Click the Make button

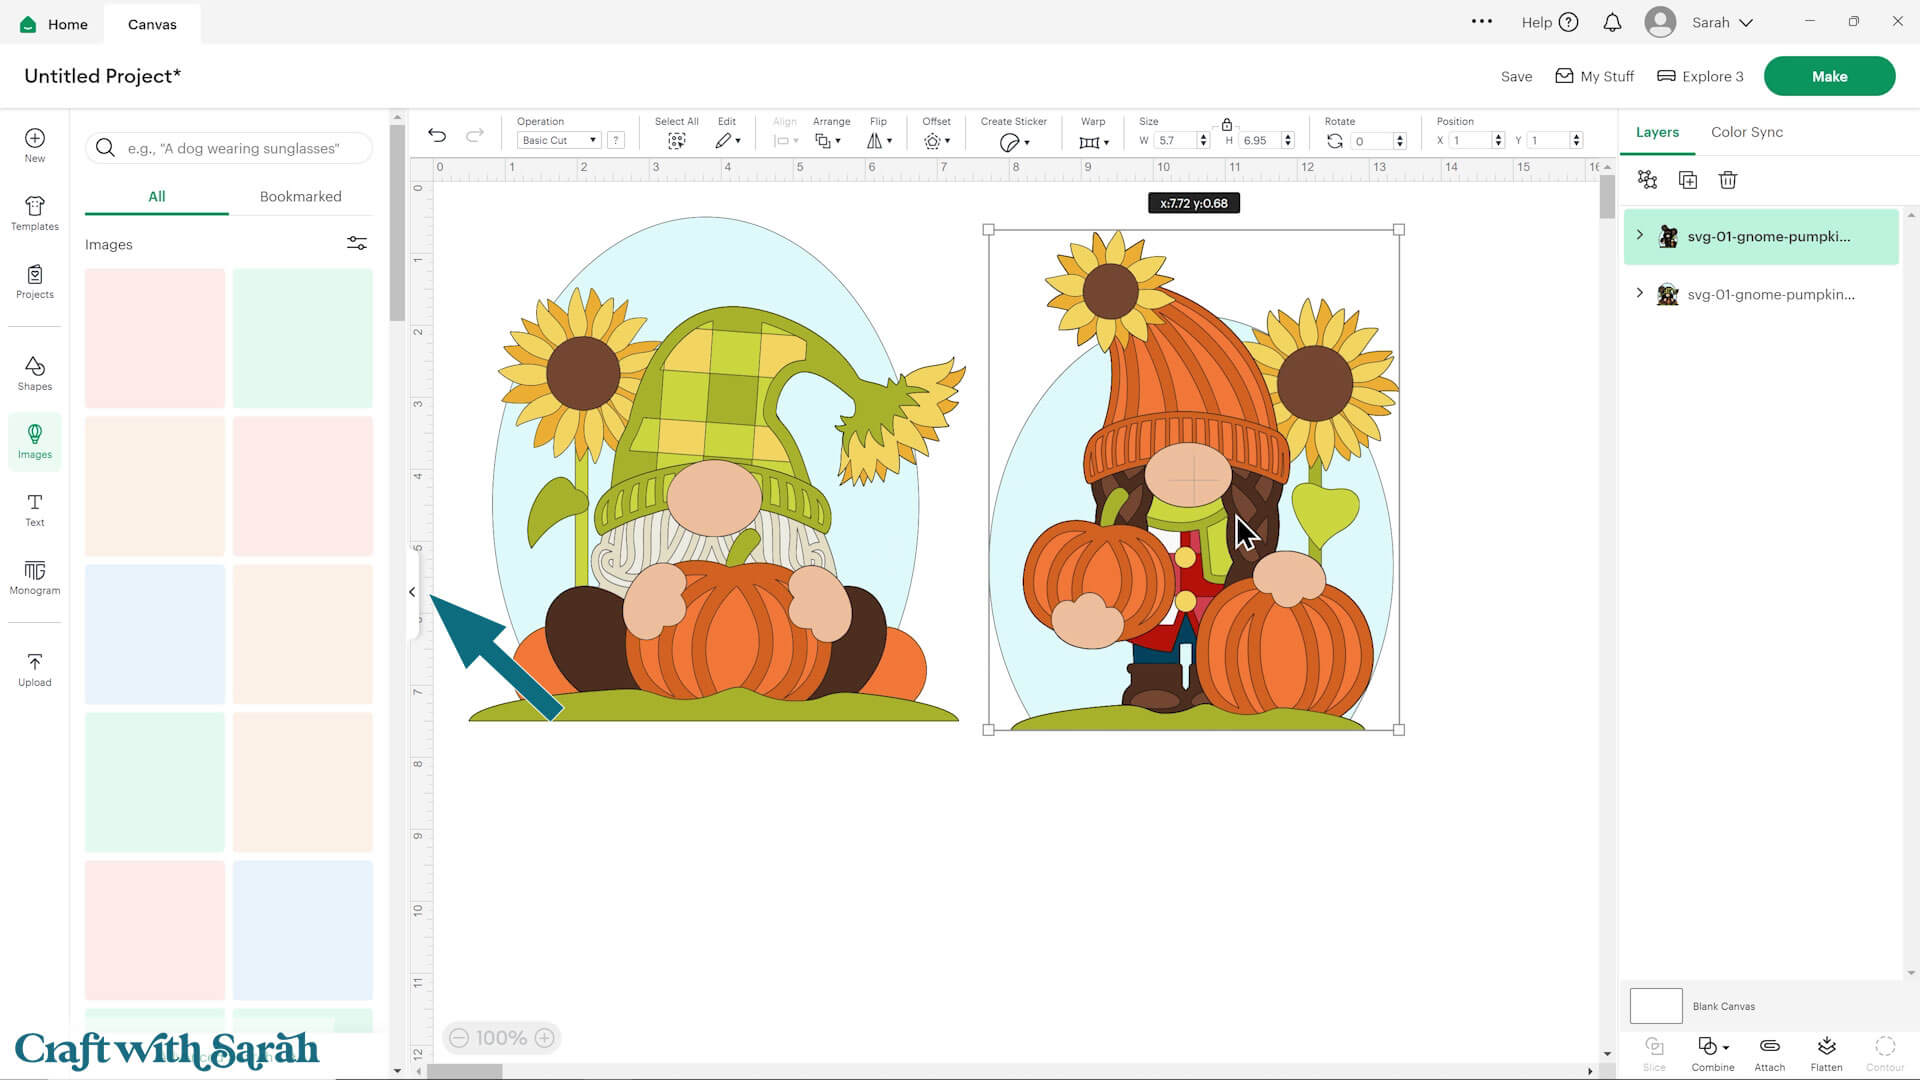(1829, 75)
